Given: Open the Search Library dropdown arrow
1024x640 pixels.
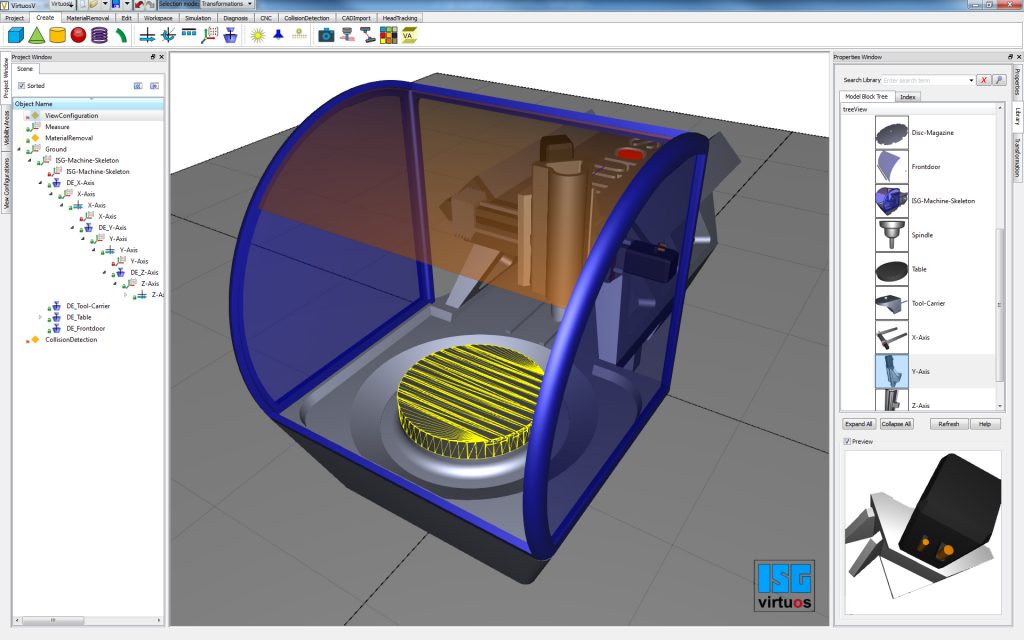Looking at the screenshot, I should point(971,80).
